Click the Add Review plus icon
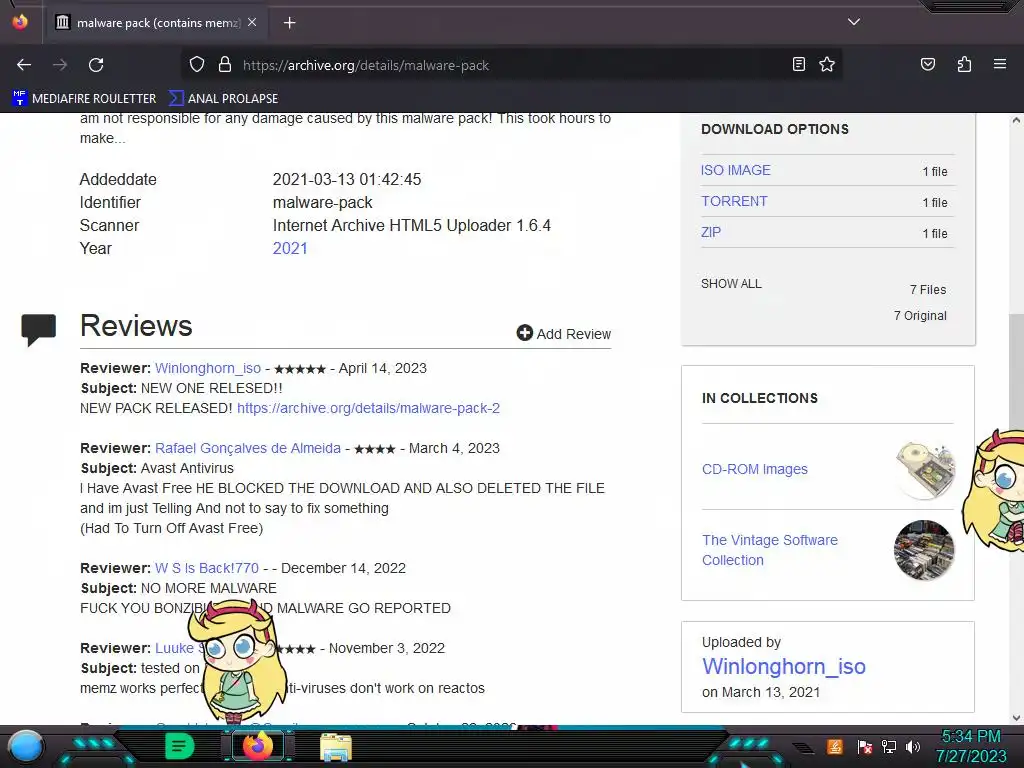 tap(524, 333)
